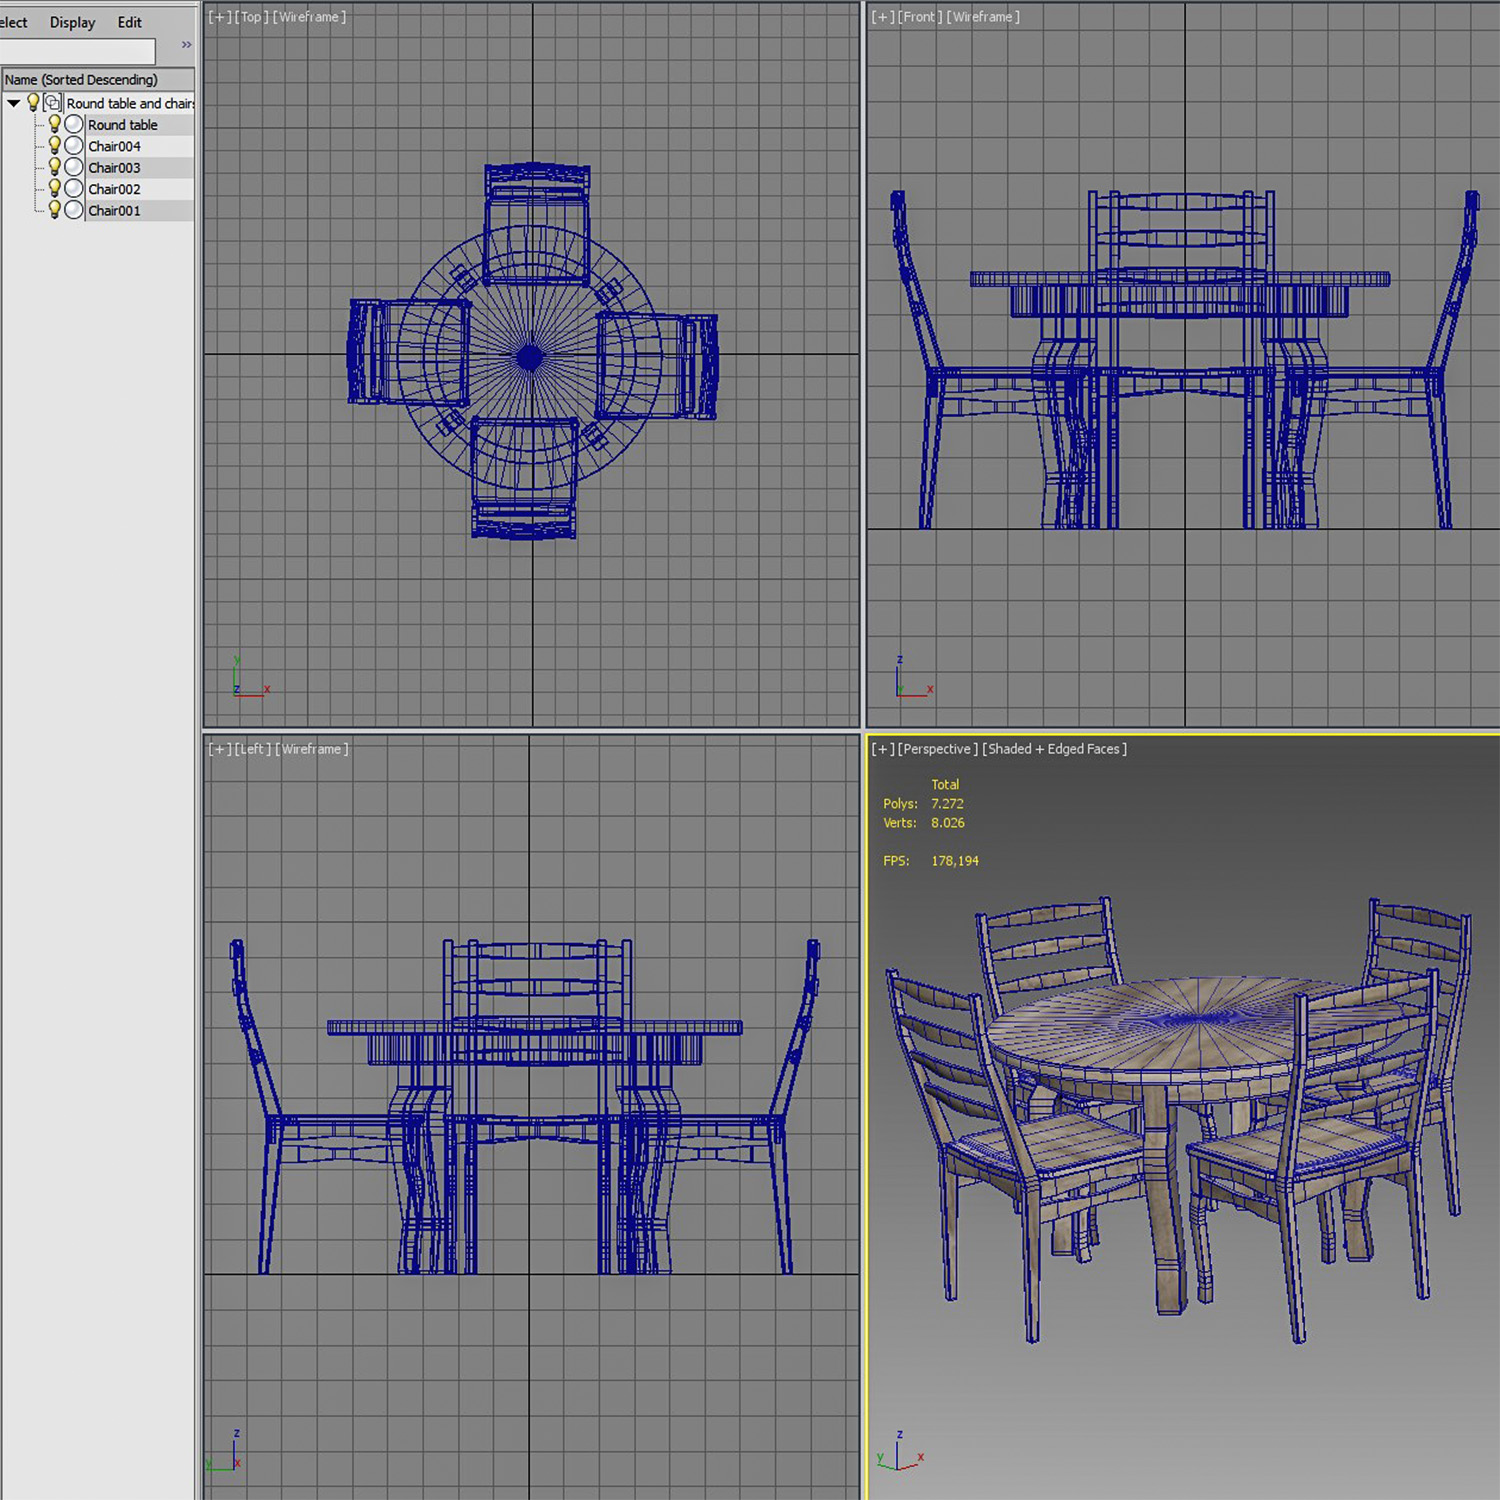Open the [Top] view label menu
This screenshot has height=1500, width=1500.
click(x=252, y=17)
